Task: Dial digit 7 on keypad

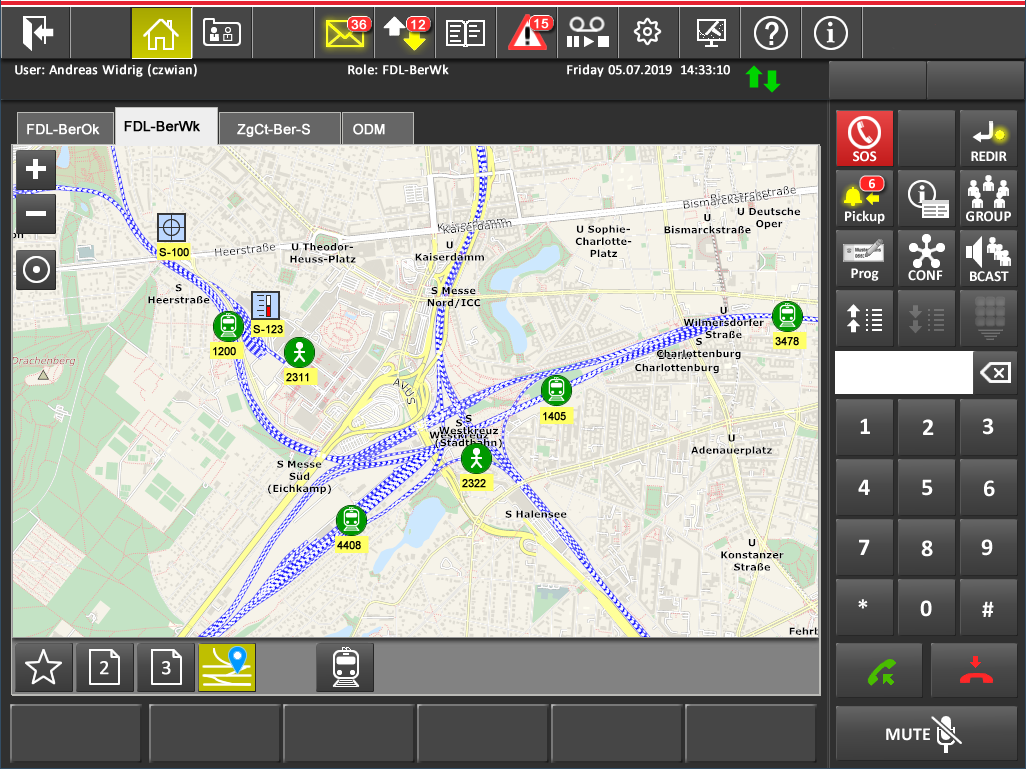Action: click(864, 548)
